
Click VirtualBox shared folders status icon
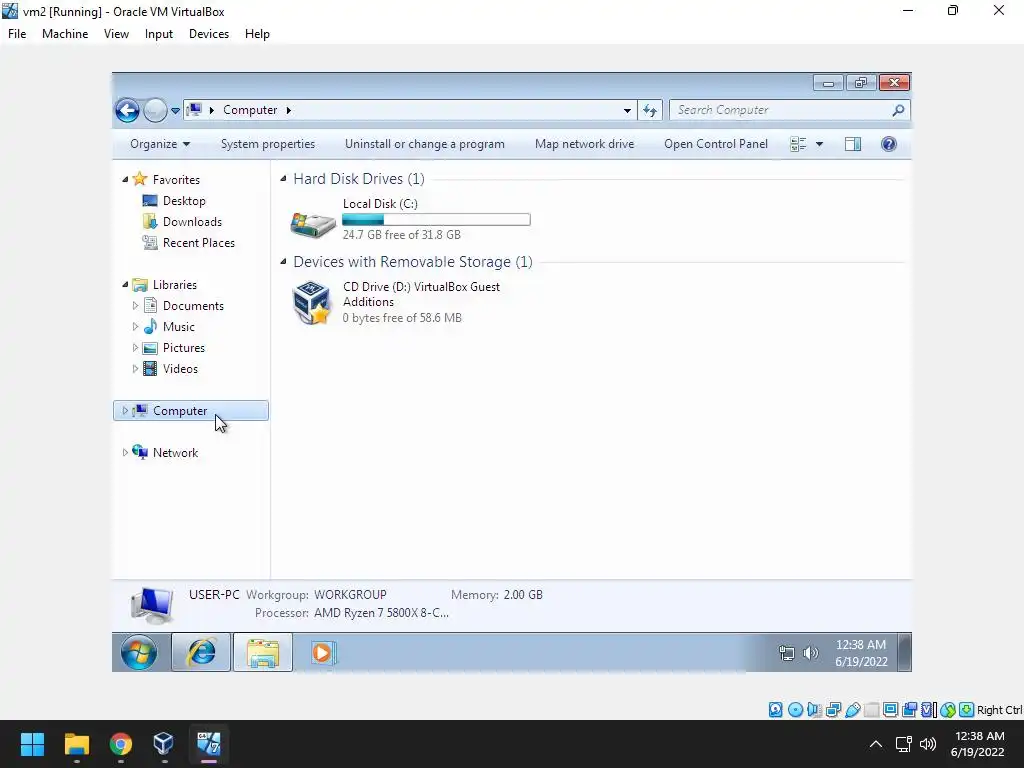871,710
